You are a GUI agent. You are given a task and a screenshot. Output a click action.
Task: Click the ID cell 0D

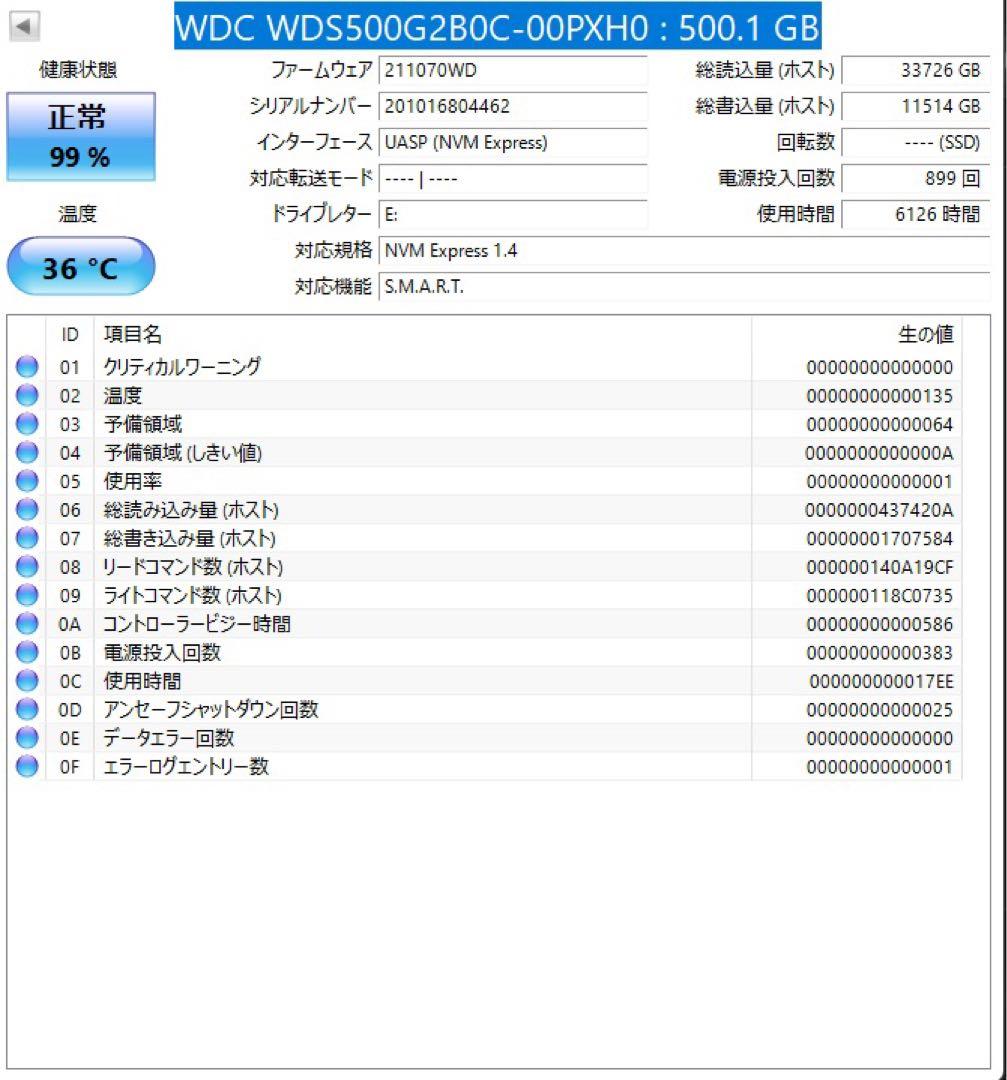tap(70, 710)
